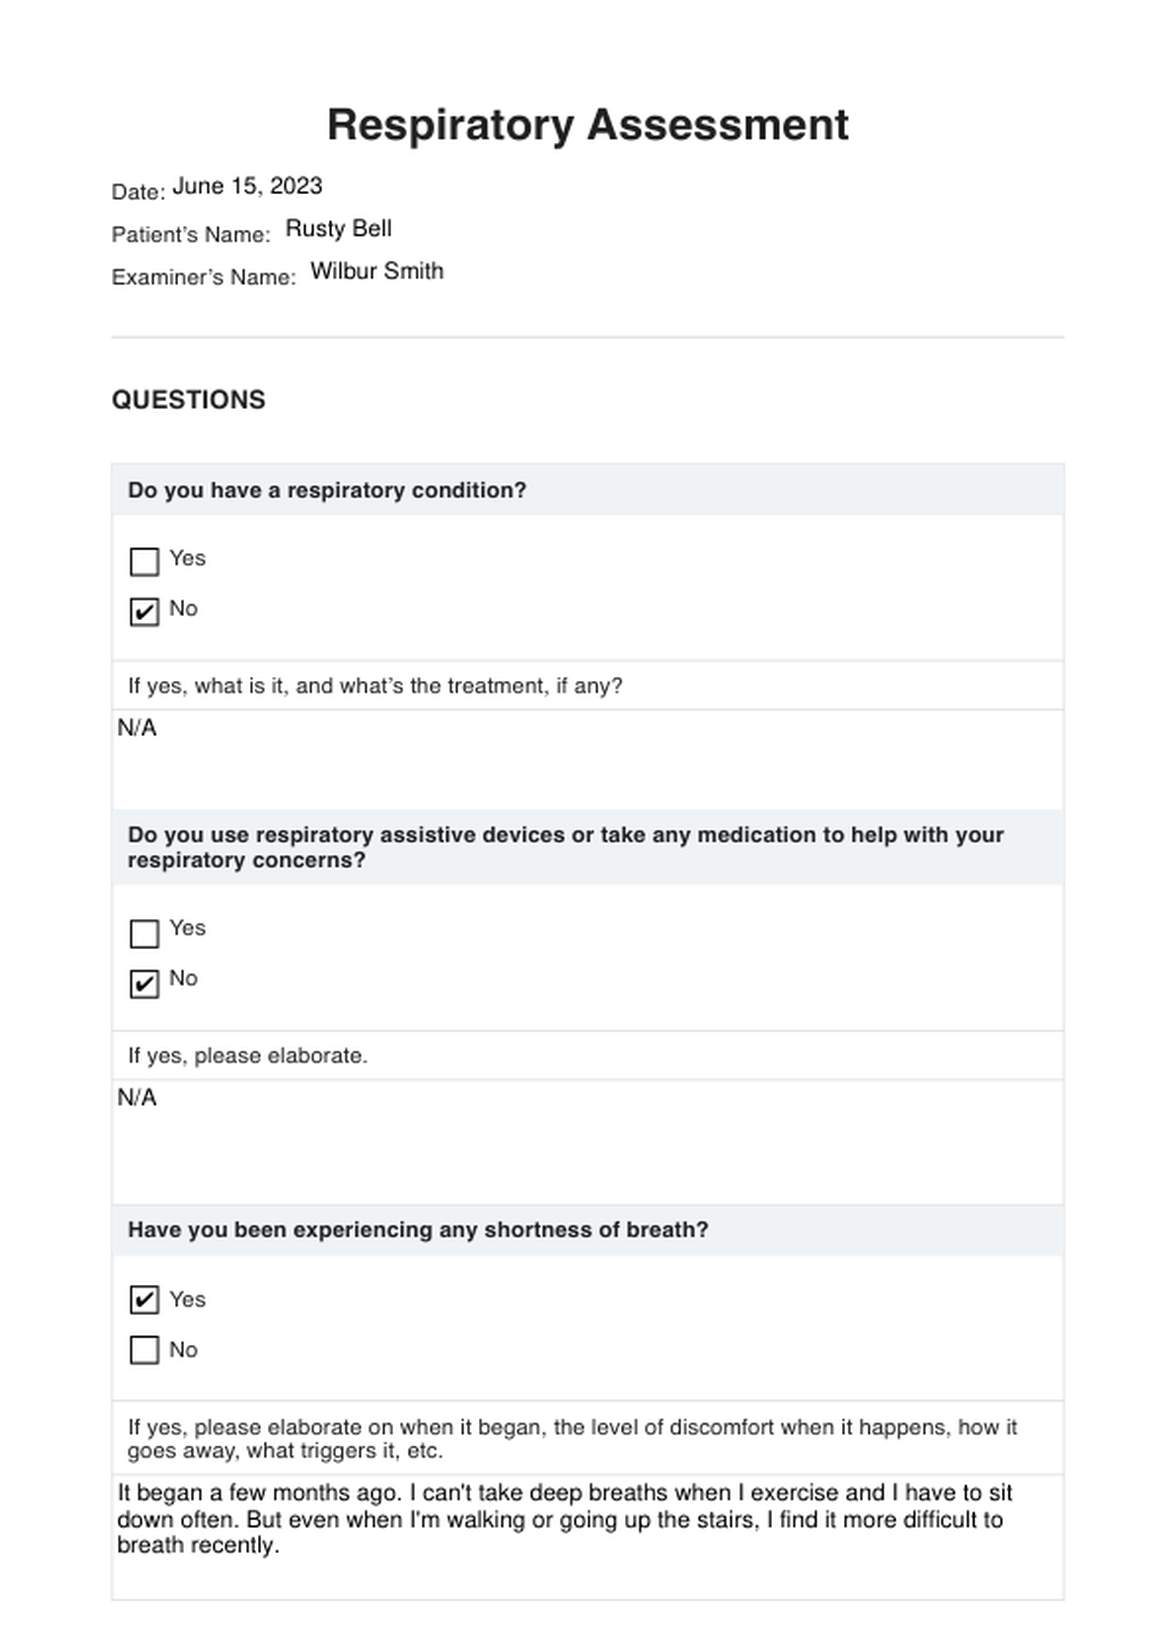Click the shortness of breath question header
The height and width of the screenshot is (1630, 1176).
pyautogui.click(x=418, y=1230)
